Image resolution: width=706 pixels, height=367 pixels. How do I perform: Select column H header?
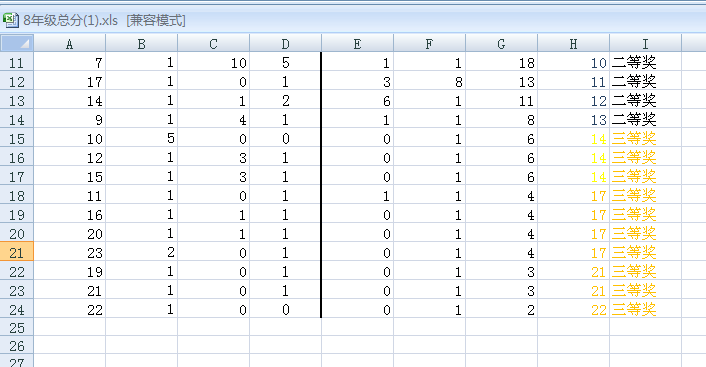click(x=573, y=44)
